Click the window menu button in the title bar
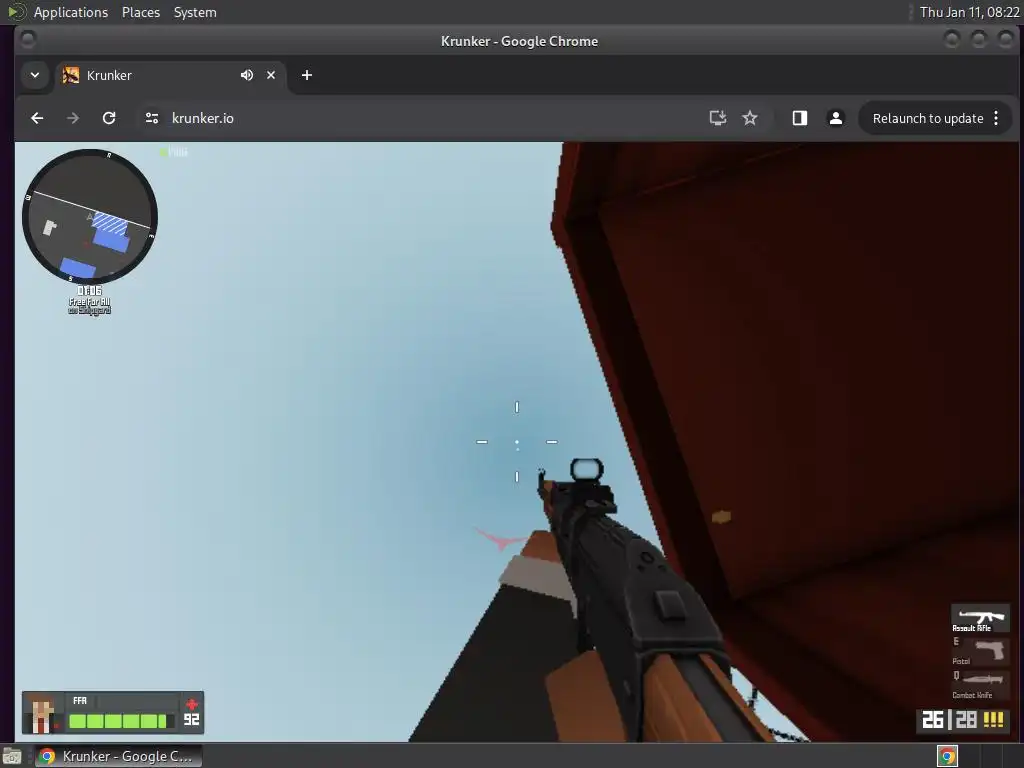The image size is (1024, 768). (27, 40)
